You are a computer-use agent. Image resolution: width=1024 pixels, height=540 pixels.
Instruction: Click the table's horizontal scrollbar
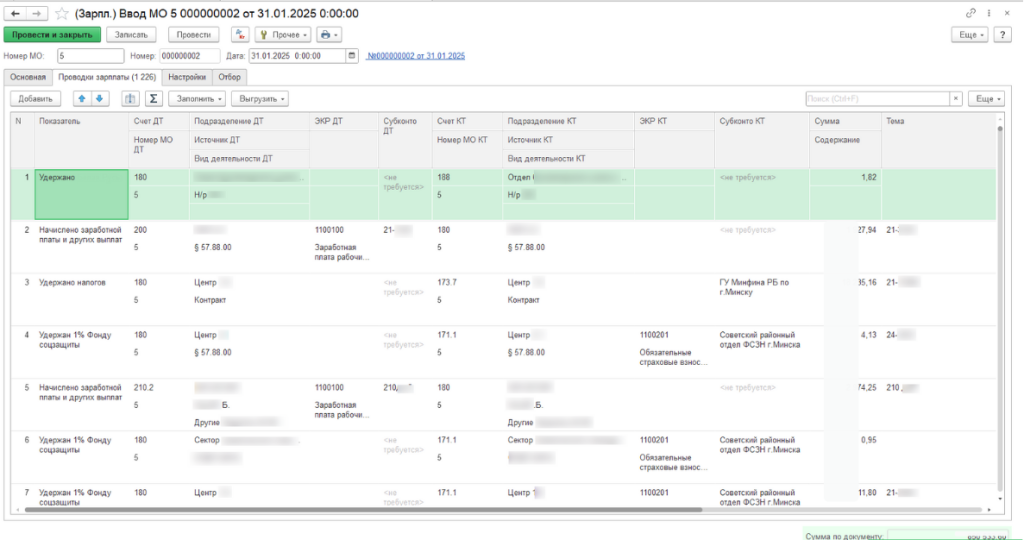pos(400,509)
